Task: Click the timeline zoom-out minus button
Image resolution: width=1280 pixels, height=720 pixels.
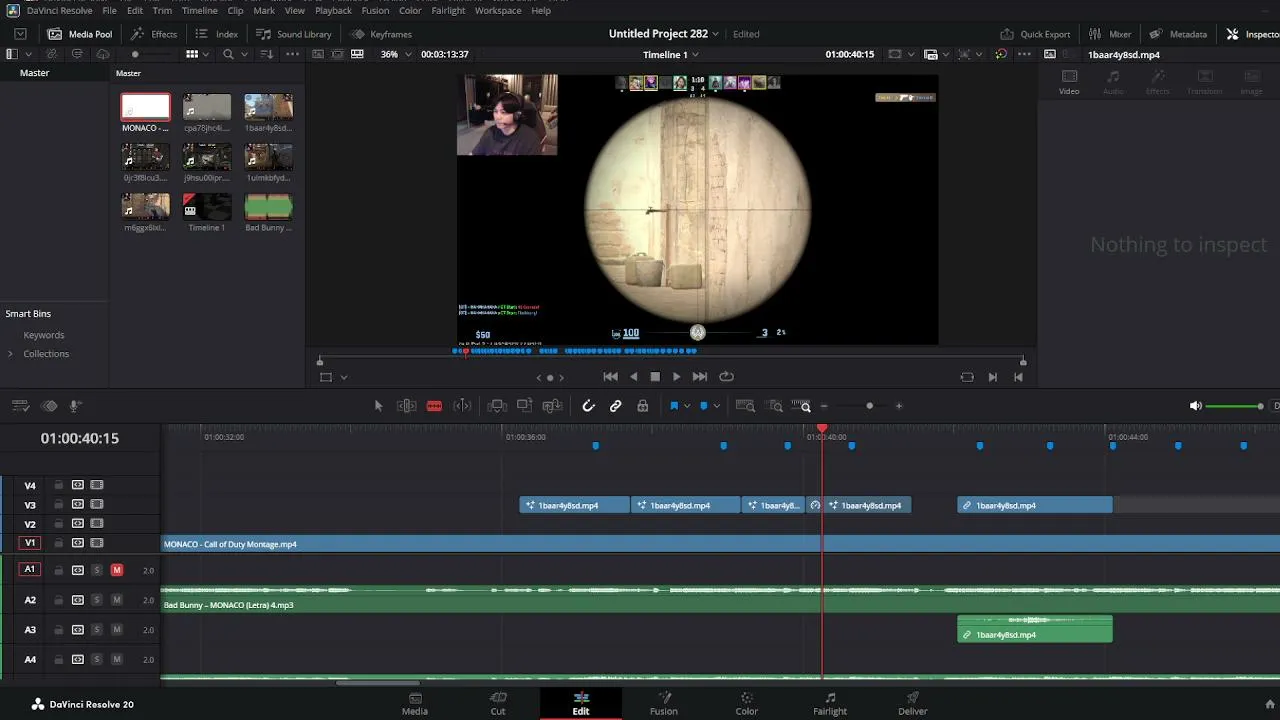Action: pos(824,406)
